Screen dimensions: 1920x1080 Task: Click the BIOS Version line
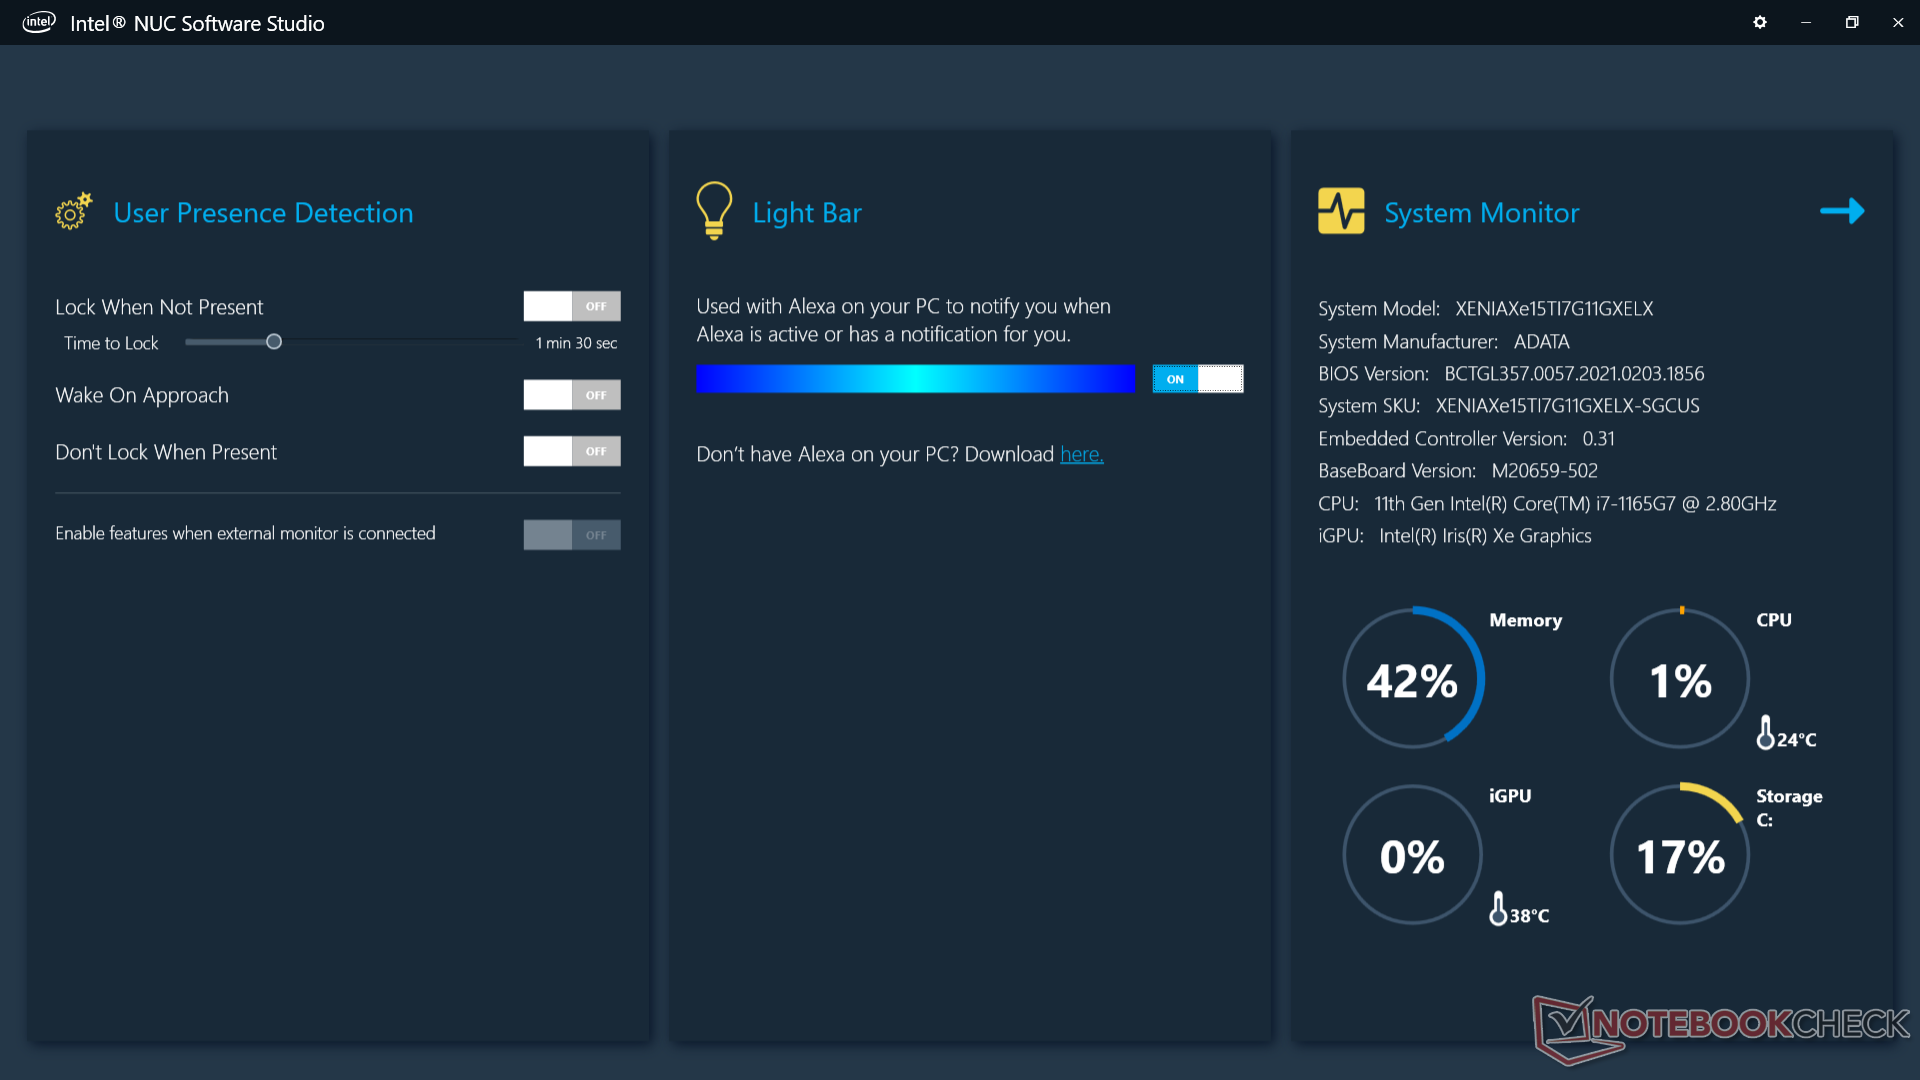[1511, 374]
